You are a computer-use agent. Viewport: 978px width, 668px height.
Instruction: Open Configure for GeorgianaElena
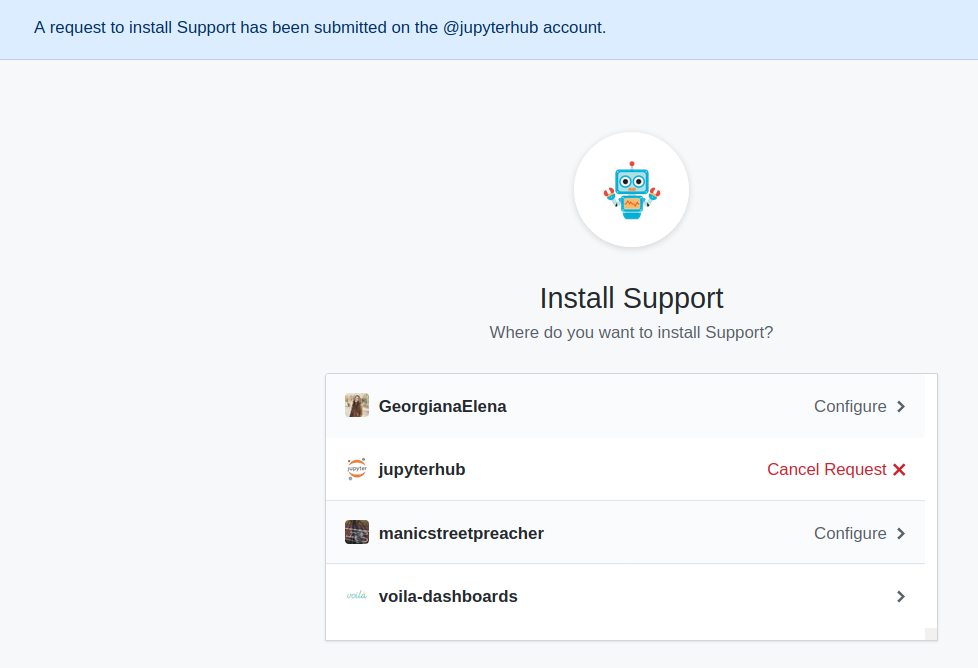pyautogui.click(x=850, y=406)
